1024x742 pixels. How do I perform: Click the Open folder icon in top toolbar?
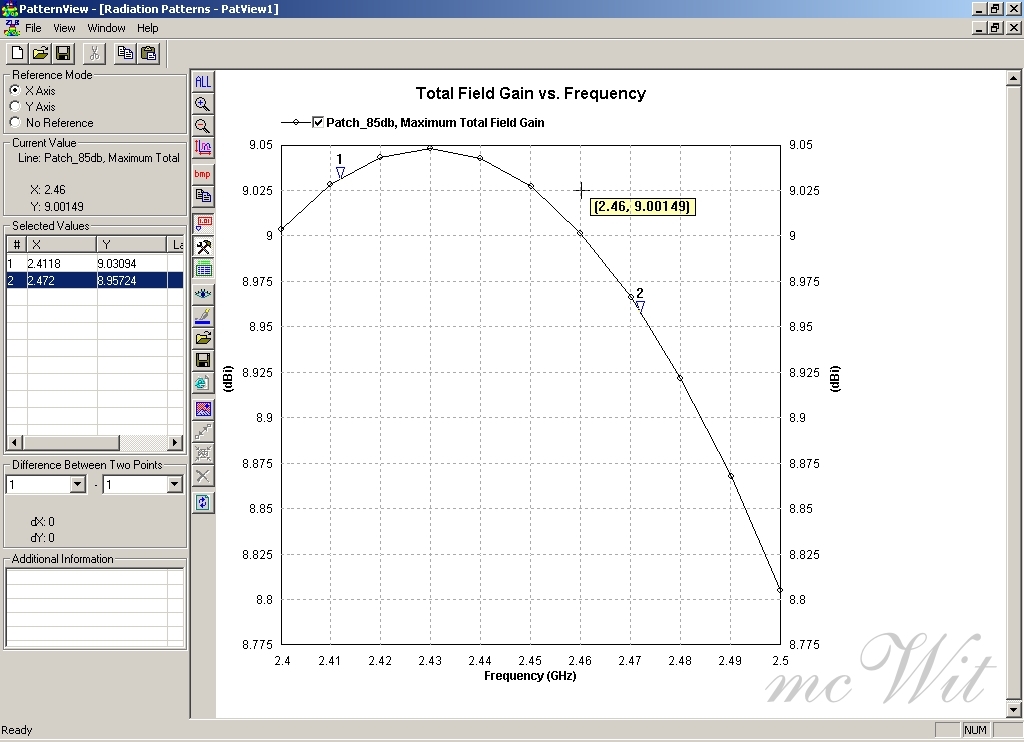point(40,53)
